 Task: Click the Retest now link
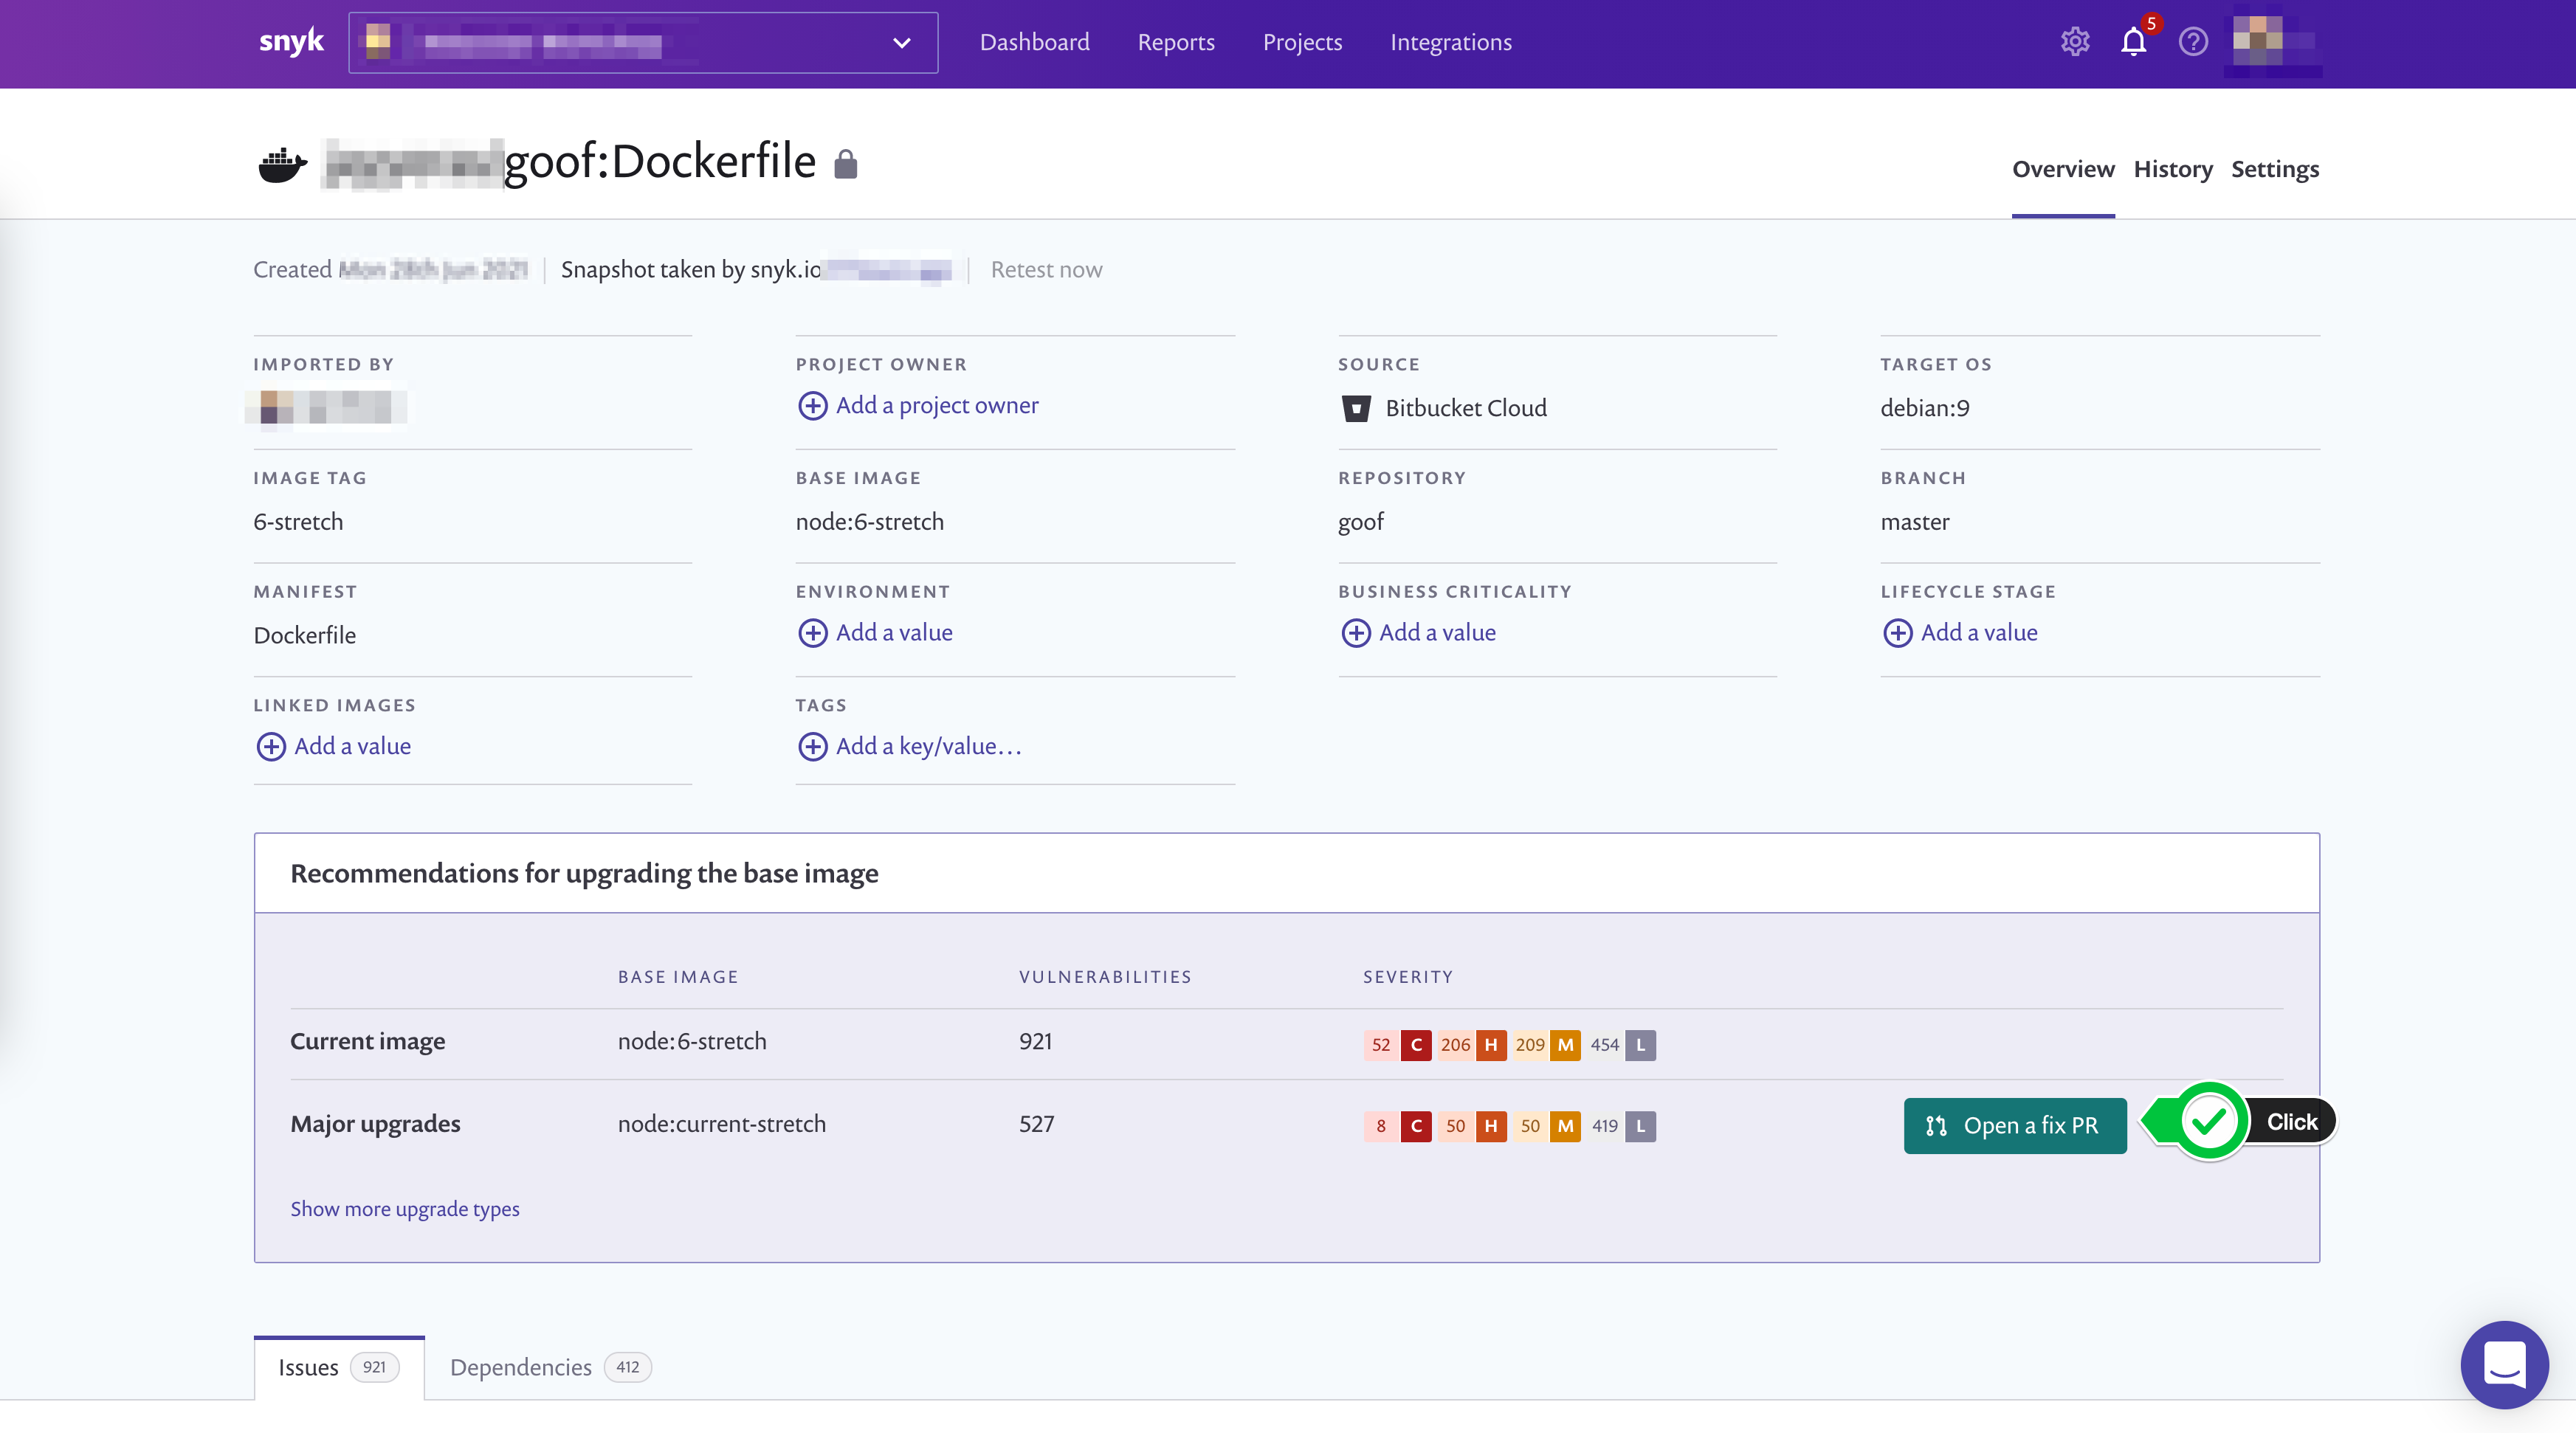click(x=1046, y=270)
